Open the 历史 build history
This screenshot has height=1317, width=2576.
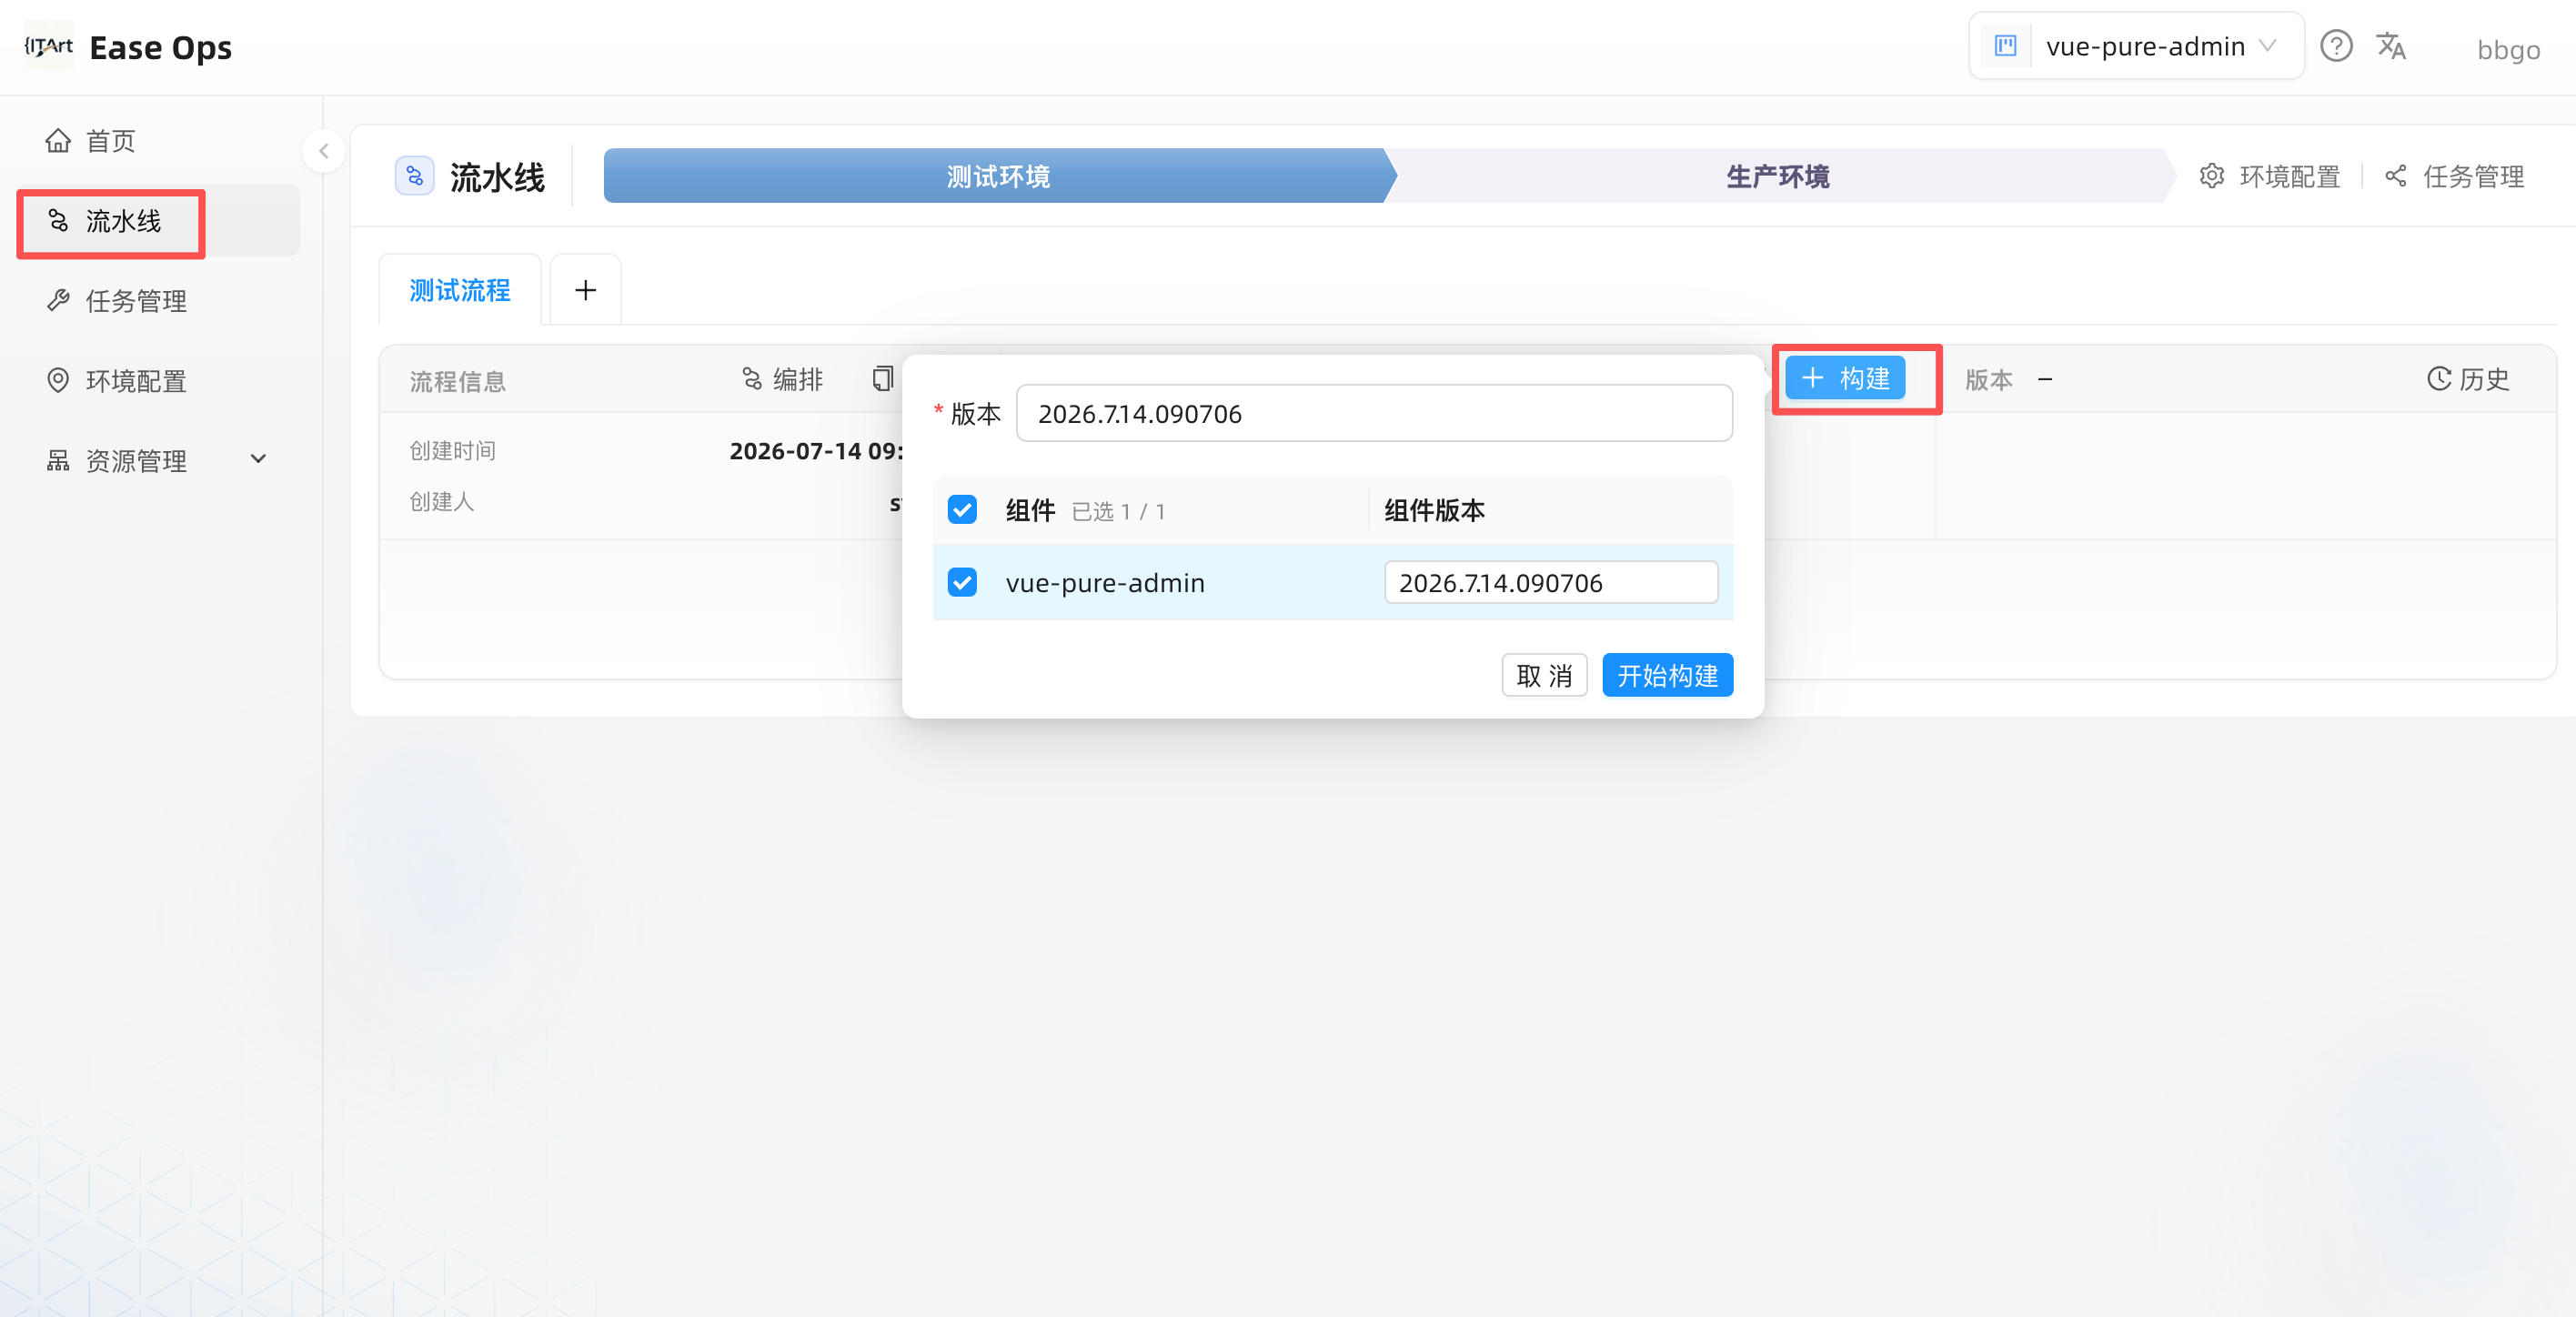(2469, 379)
